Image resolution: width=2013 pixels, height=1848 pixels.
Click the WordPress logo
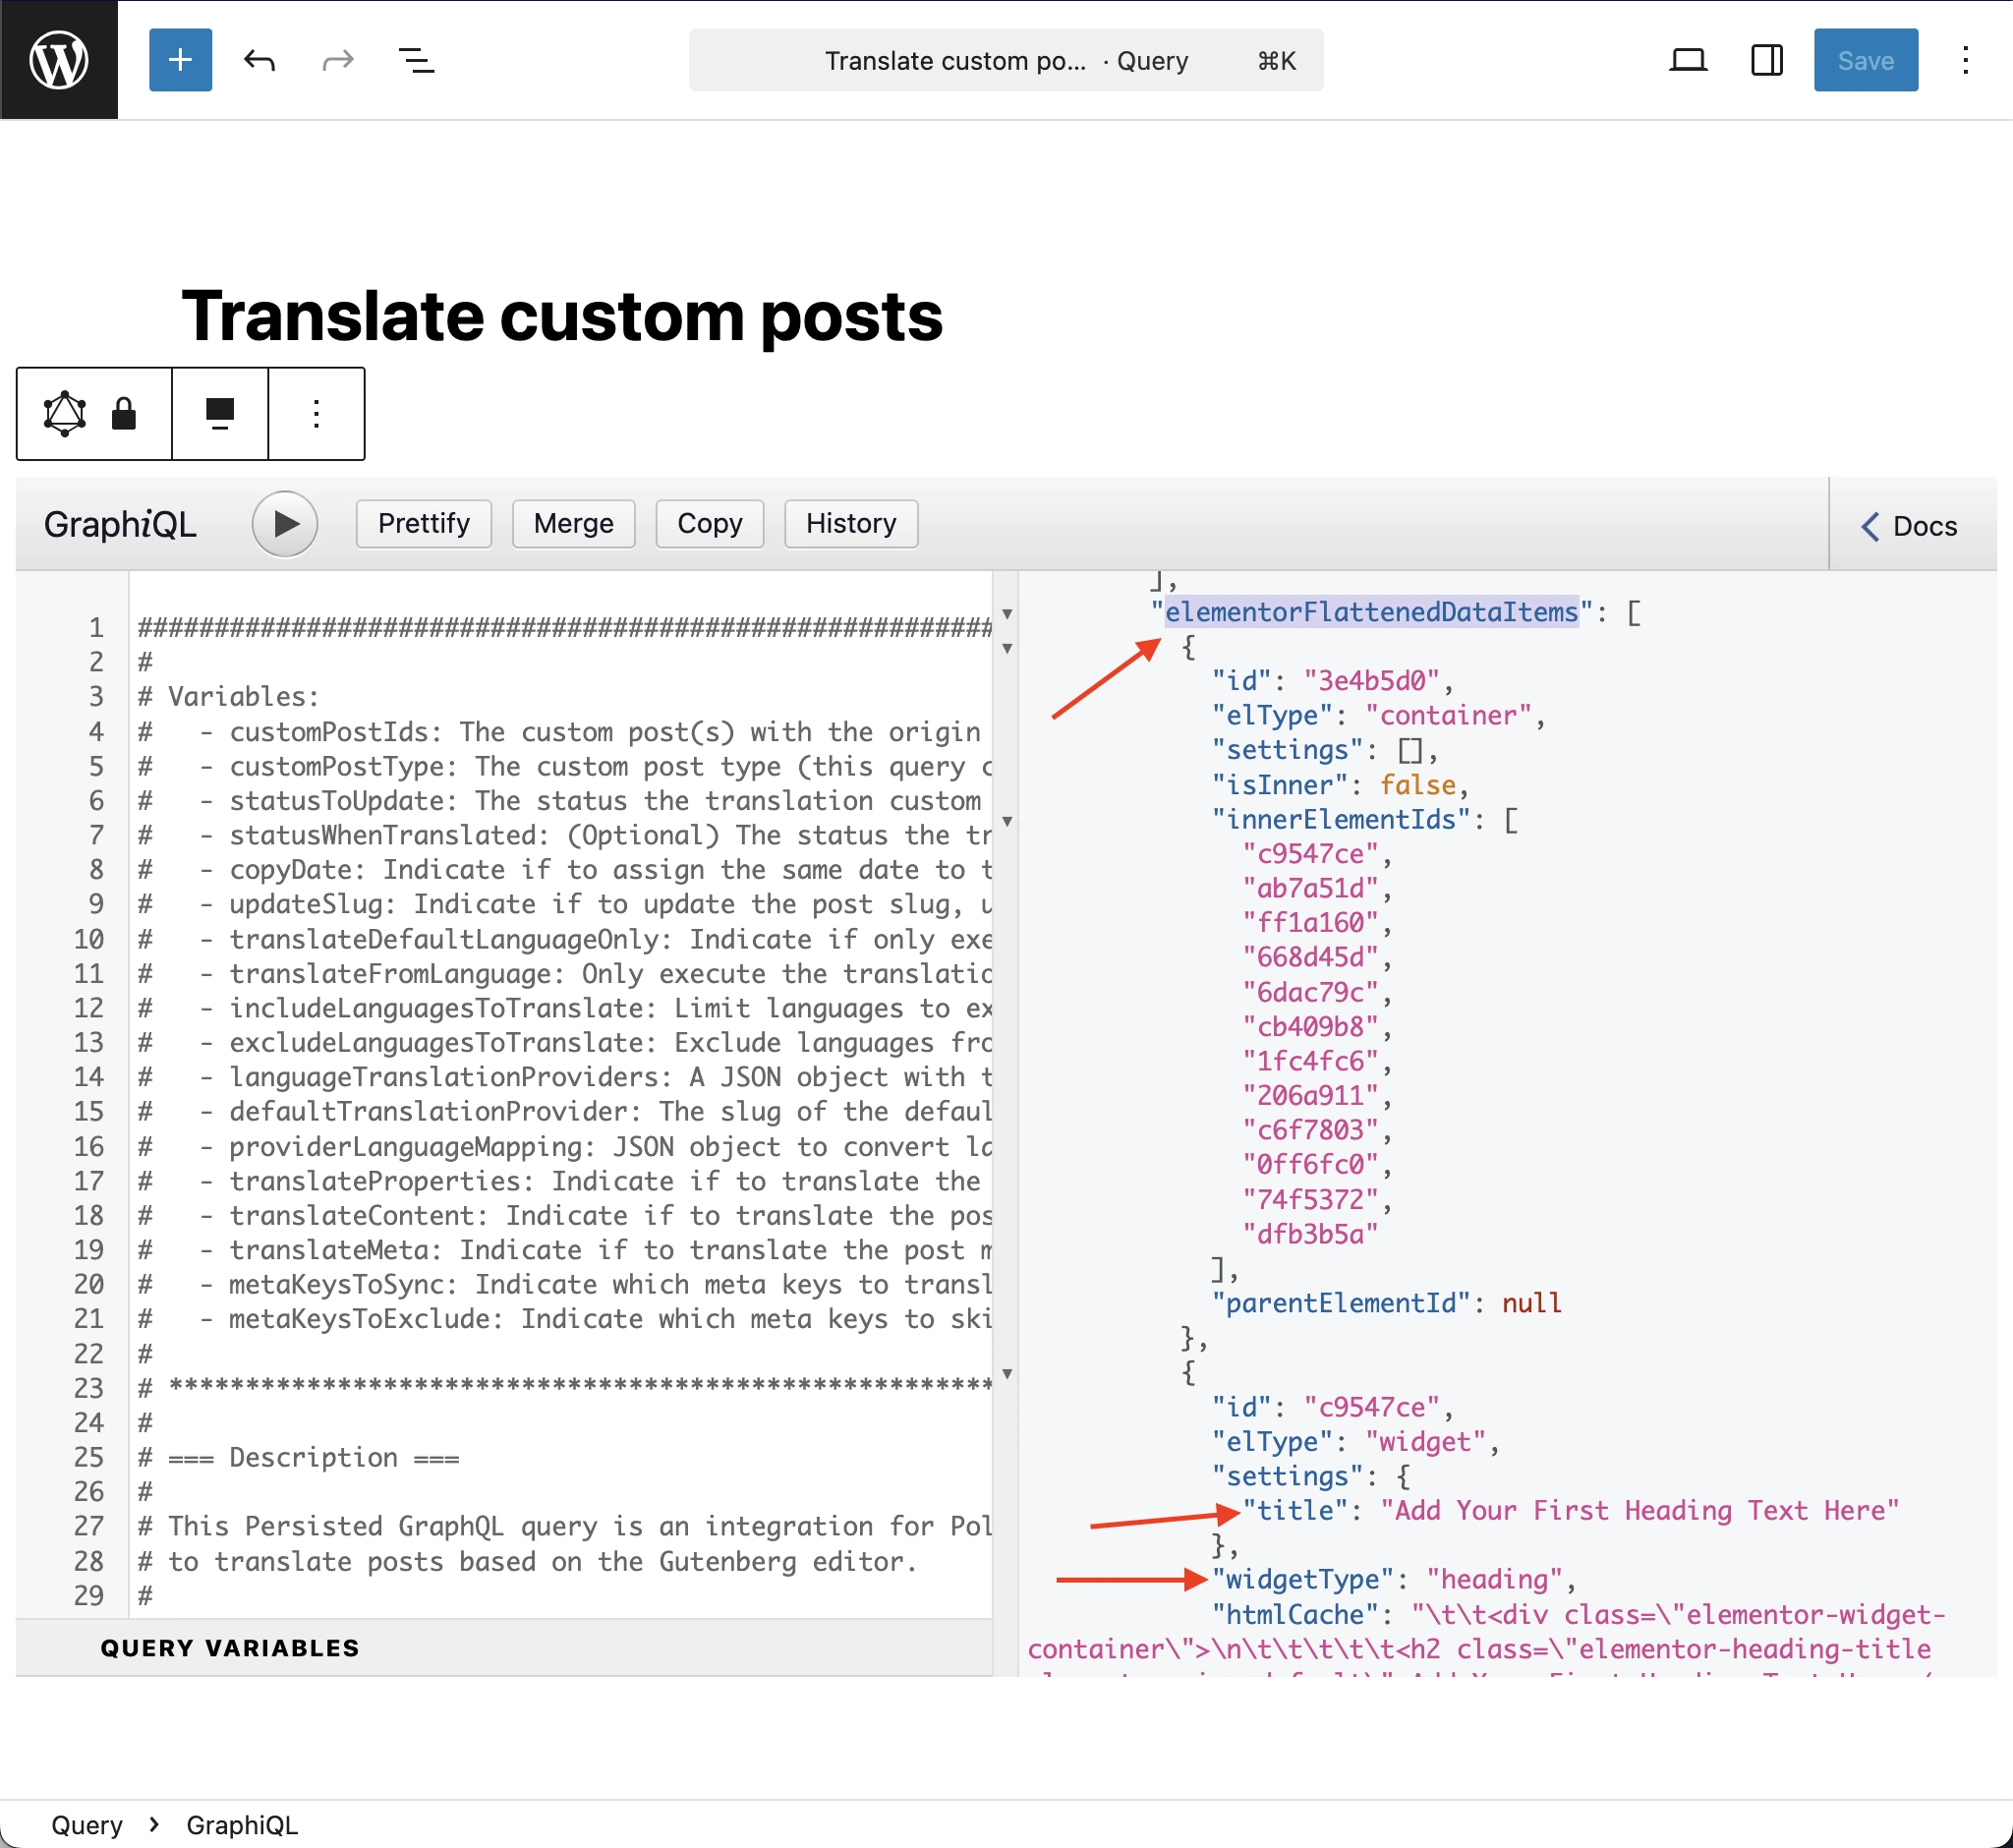[59, 60]
